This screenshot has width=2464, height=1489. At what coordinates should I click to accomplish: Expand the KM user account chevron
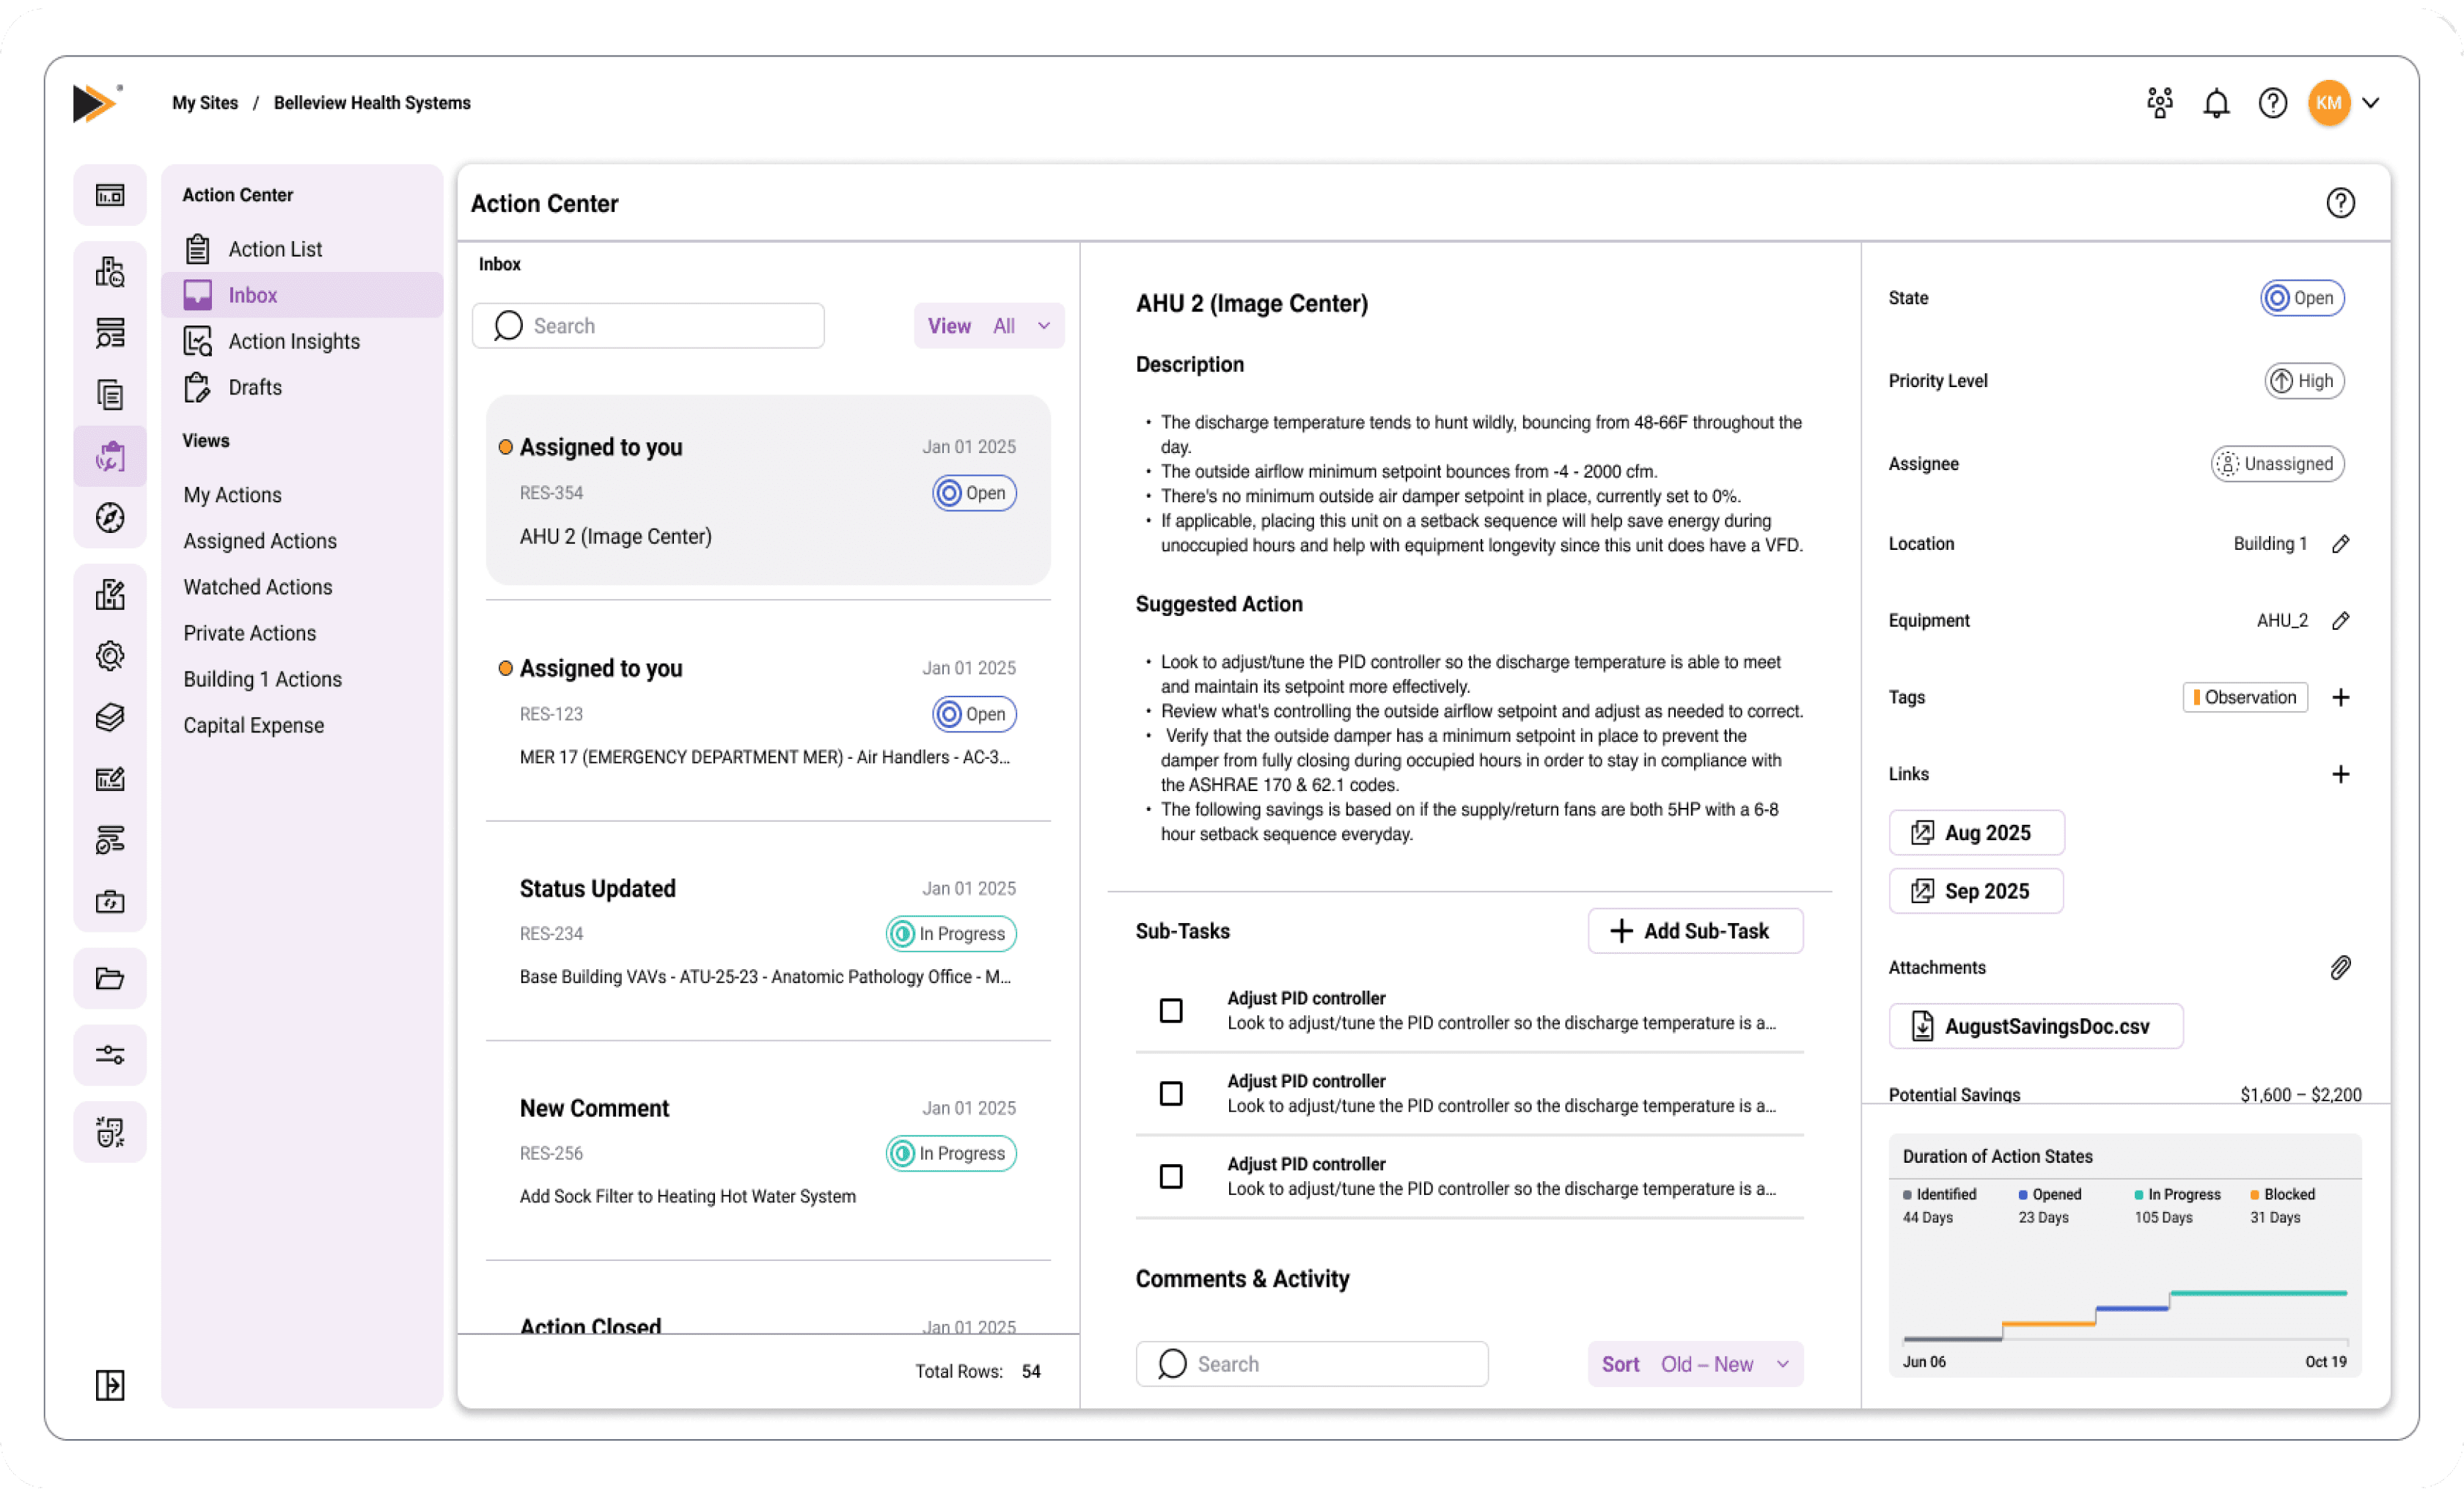2371,103
